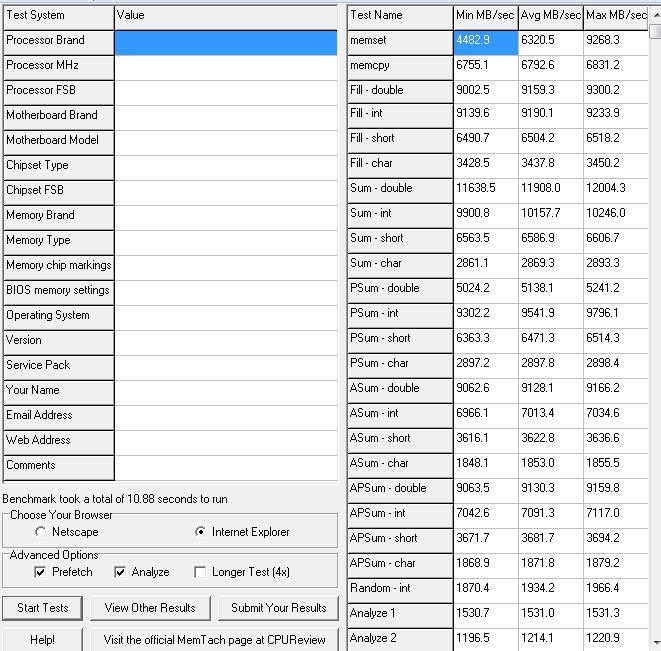Click the Sum - int max value 10246.0
The width and height of the screenshot is (661, 651).
[616, 216]
